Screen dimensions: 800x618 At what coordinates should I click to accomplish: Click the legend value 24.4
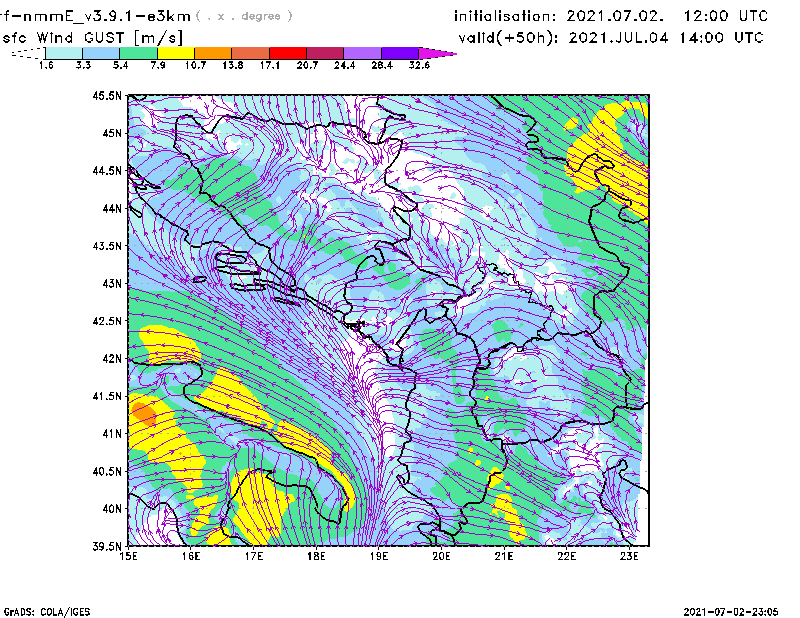344,65
